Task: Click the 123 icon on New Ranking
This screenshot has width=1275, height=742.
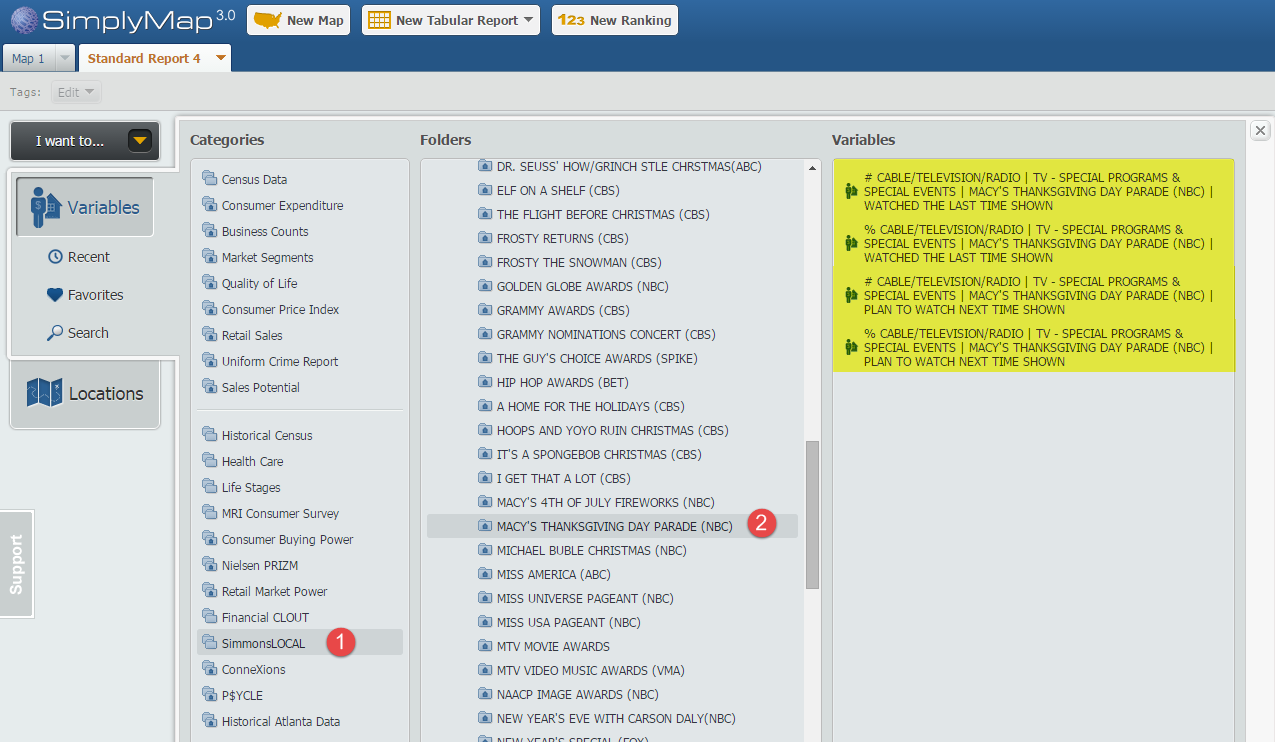Action: [571, 20]
